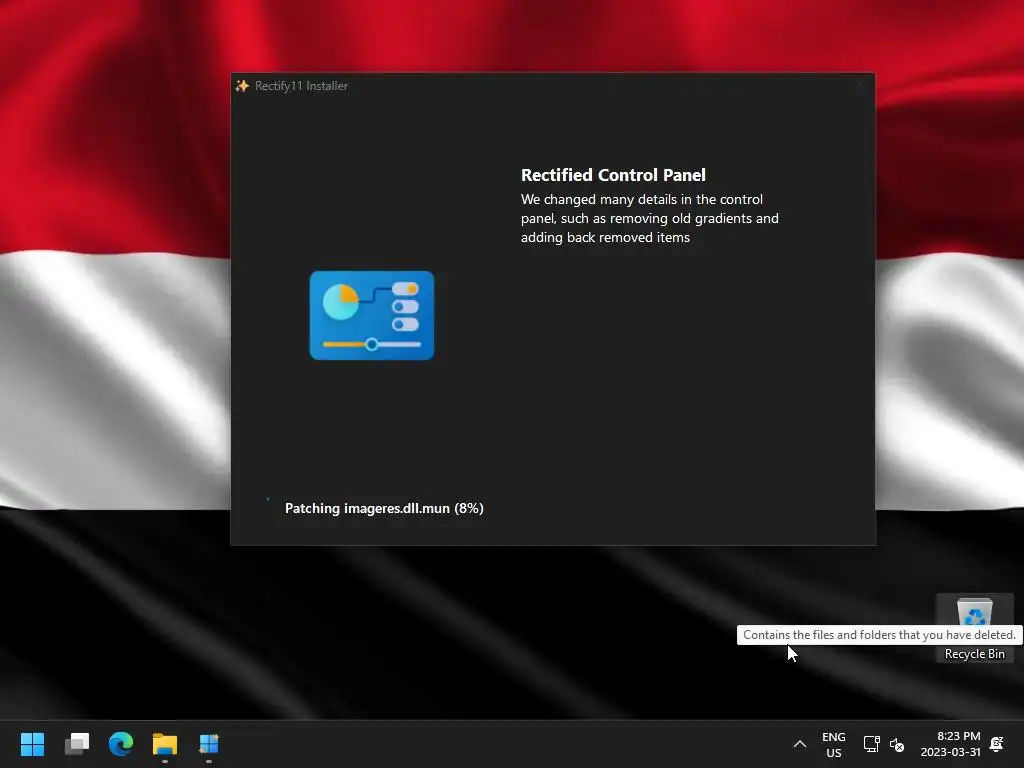This screenshot has height=768, width=1024.
Task: Click the muted volume tray icon
Action: 897,744
